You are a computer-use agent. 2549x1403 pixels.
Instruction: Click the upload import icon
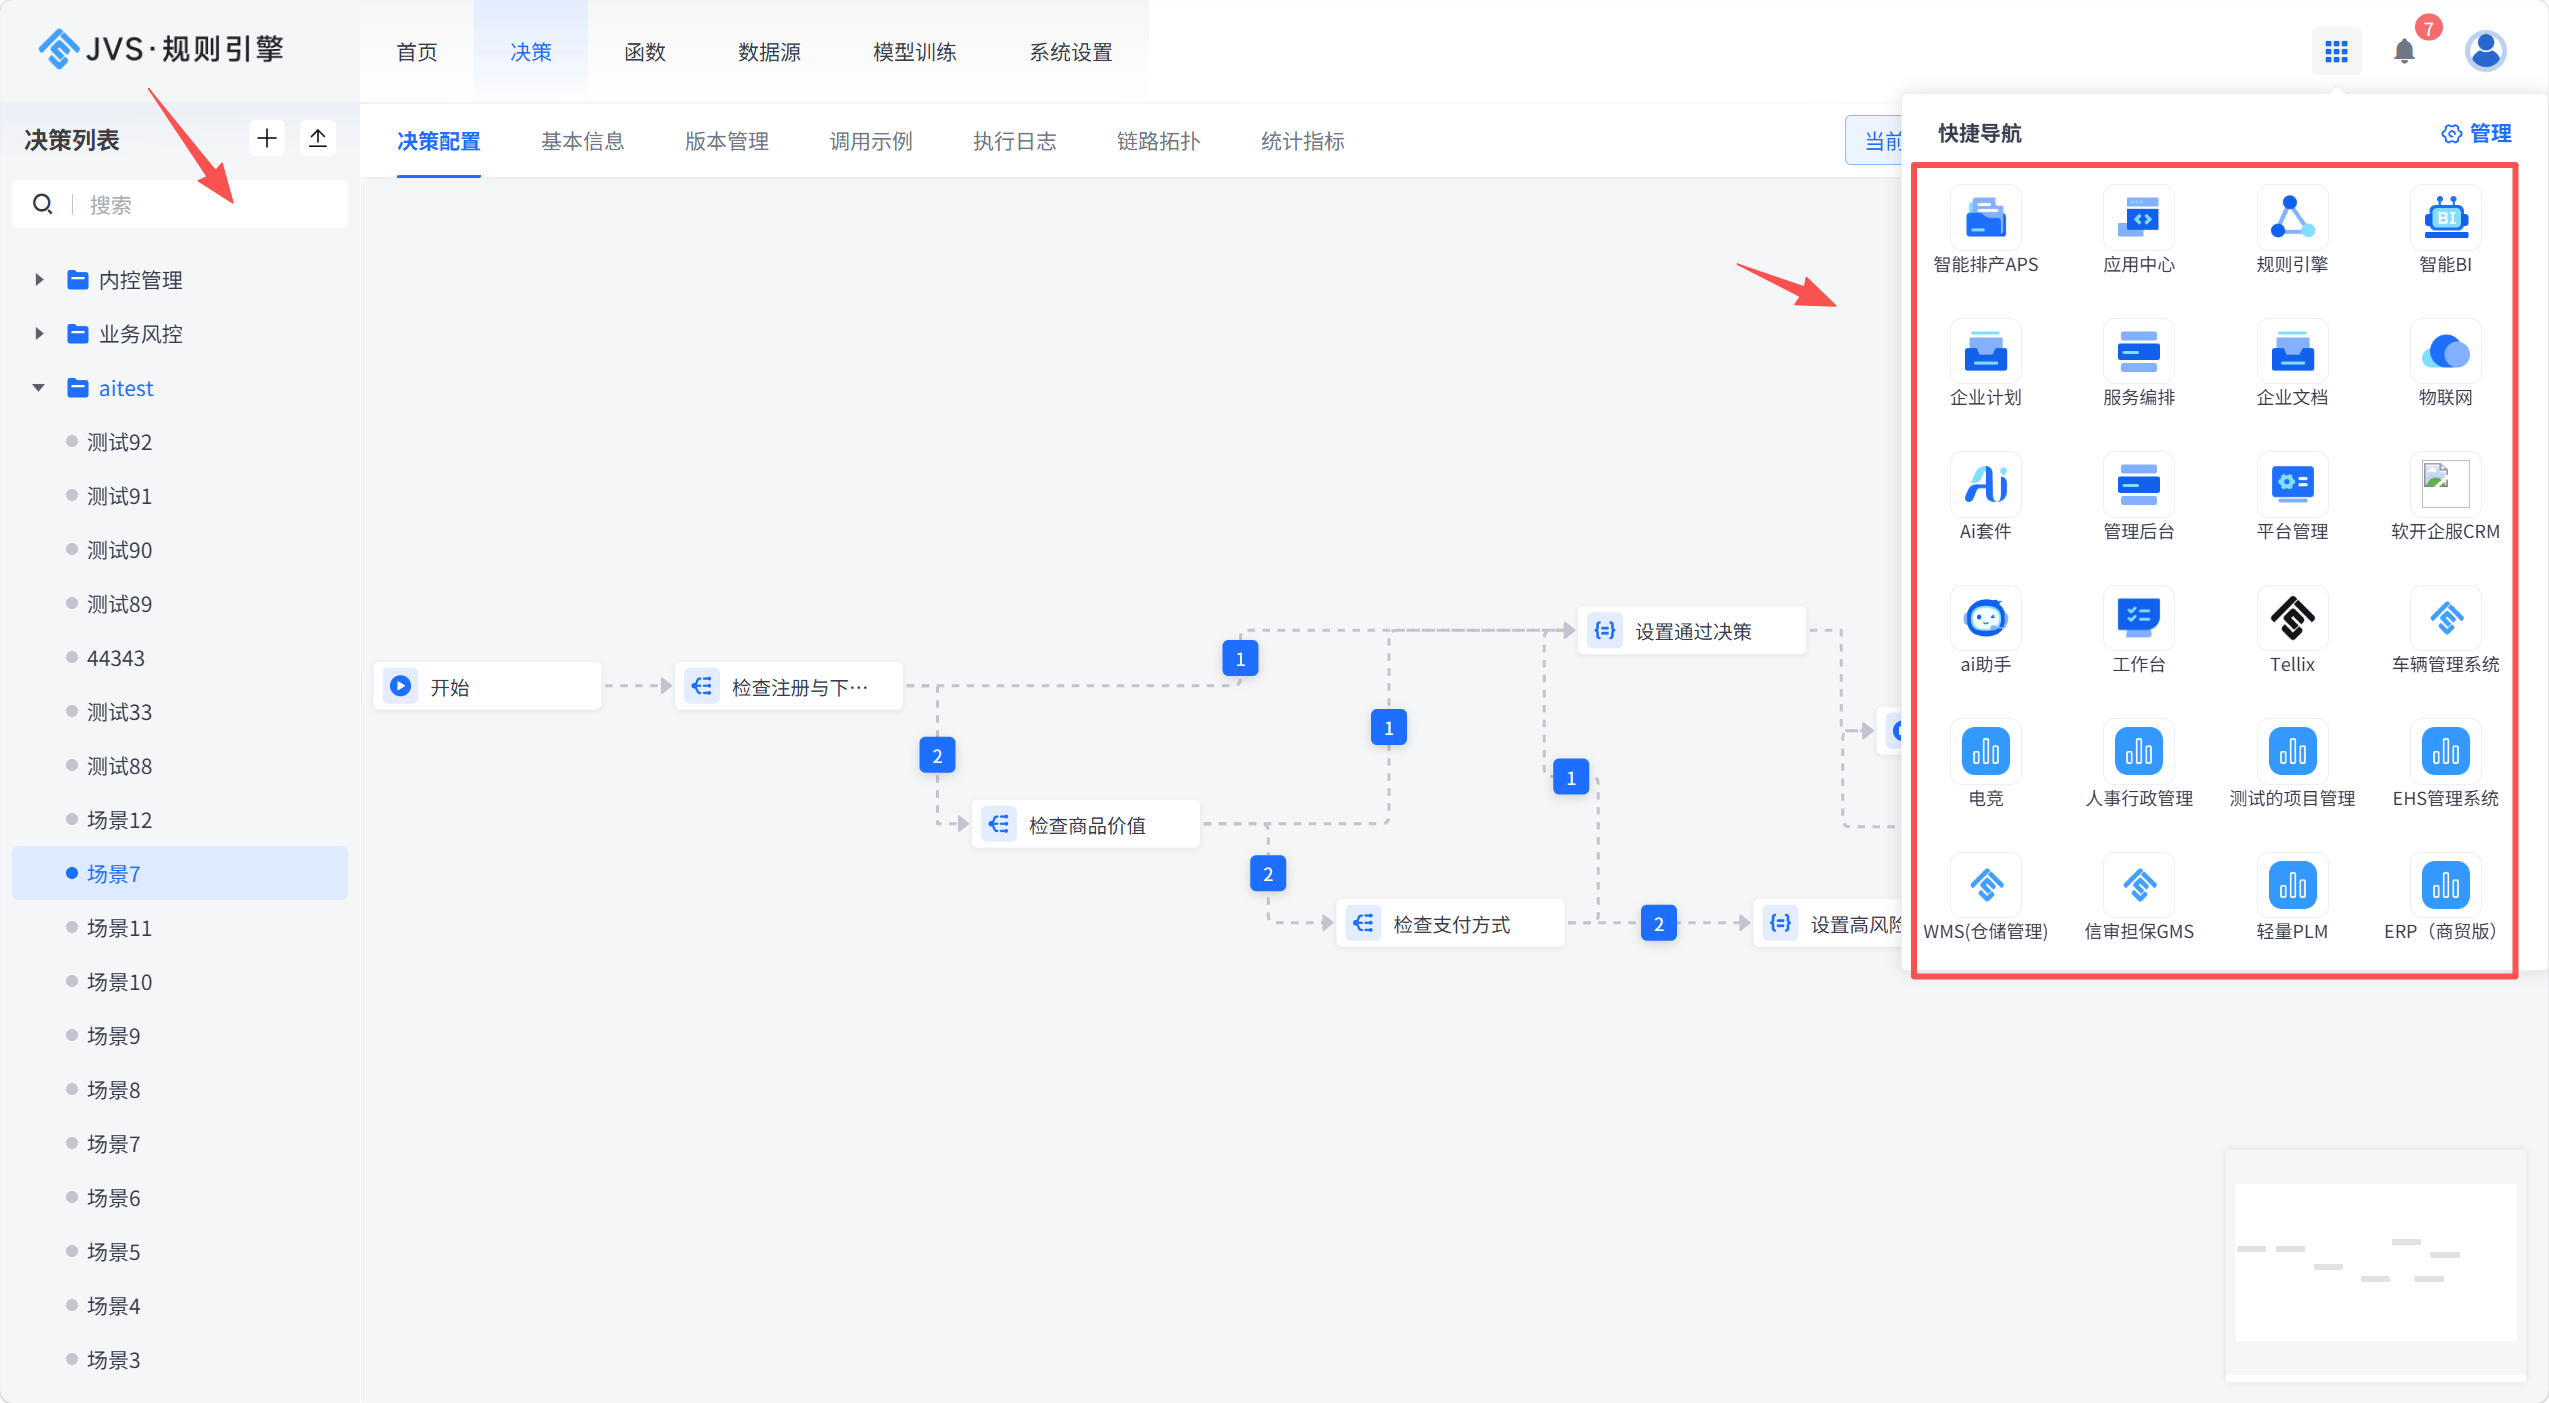coord(317,138)
